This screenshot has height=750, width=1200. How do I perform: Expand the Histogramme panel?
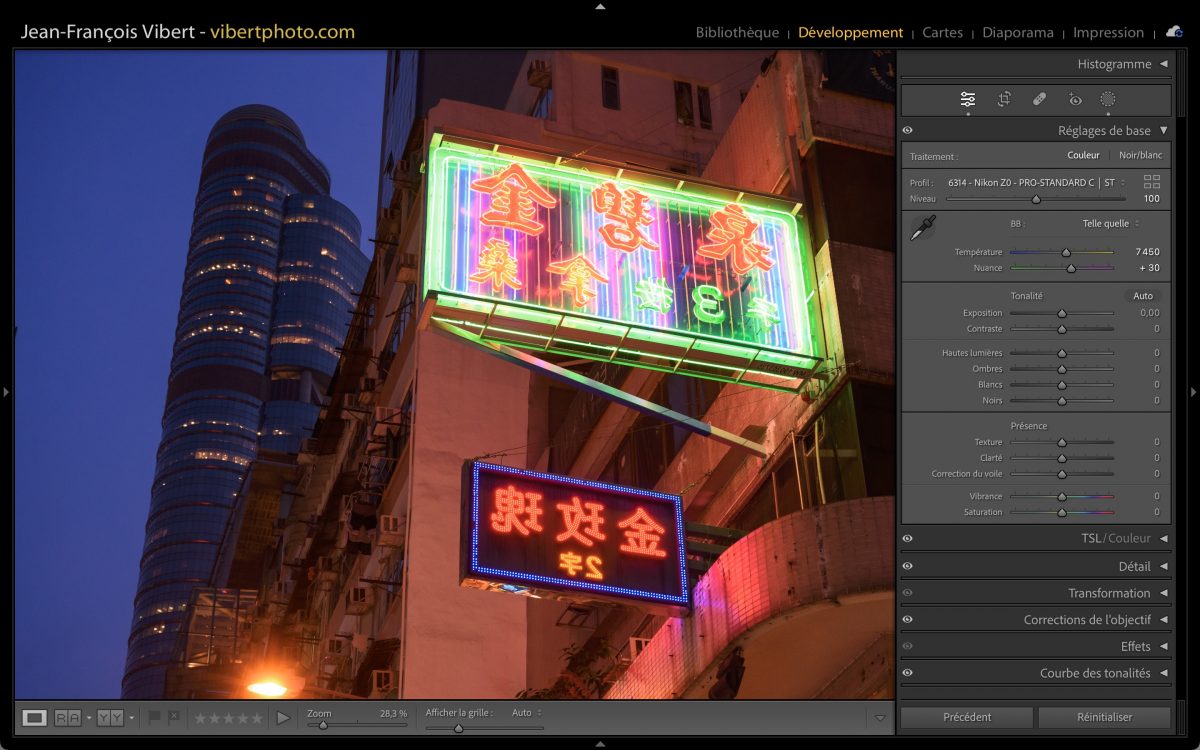click(1163, 64)
